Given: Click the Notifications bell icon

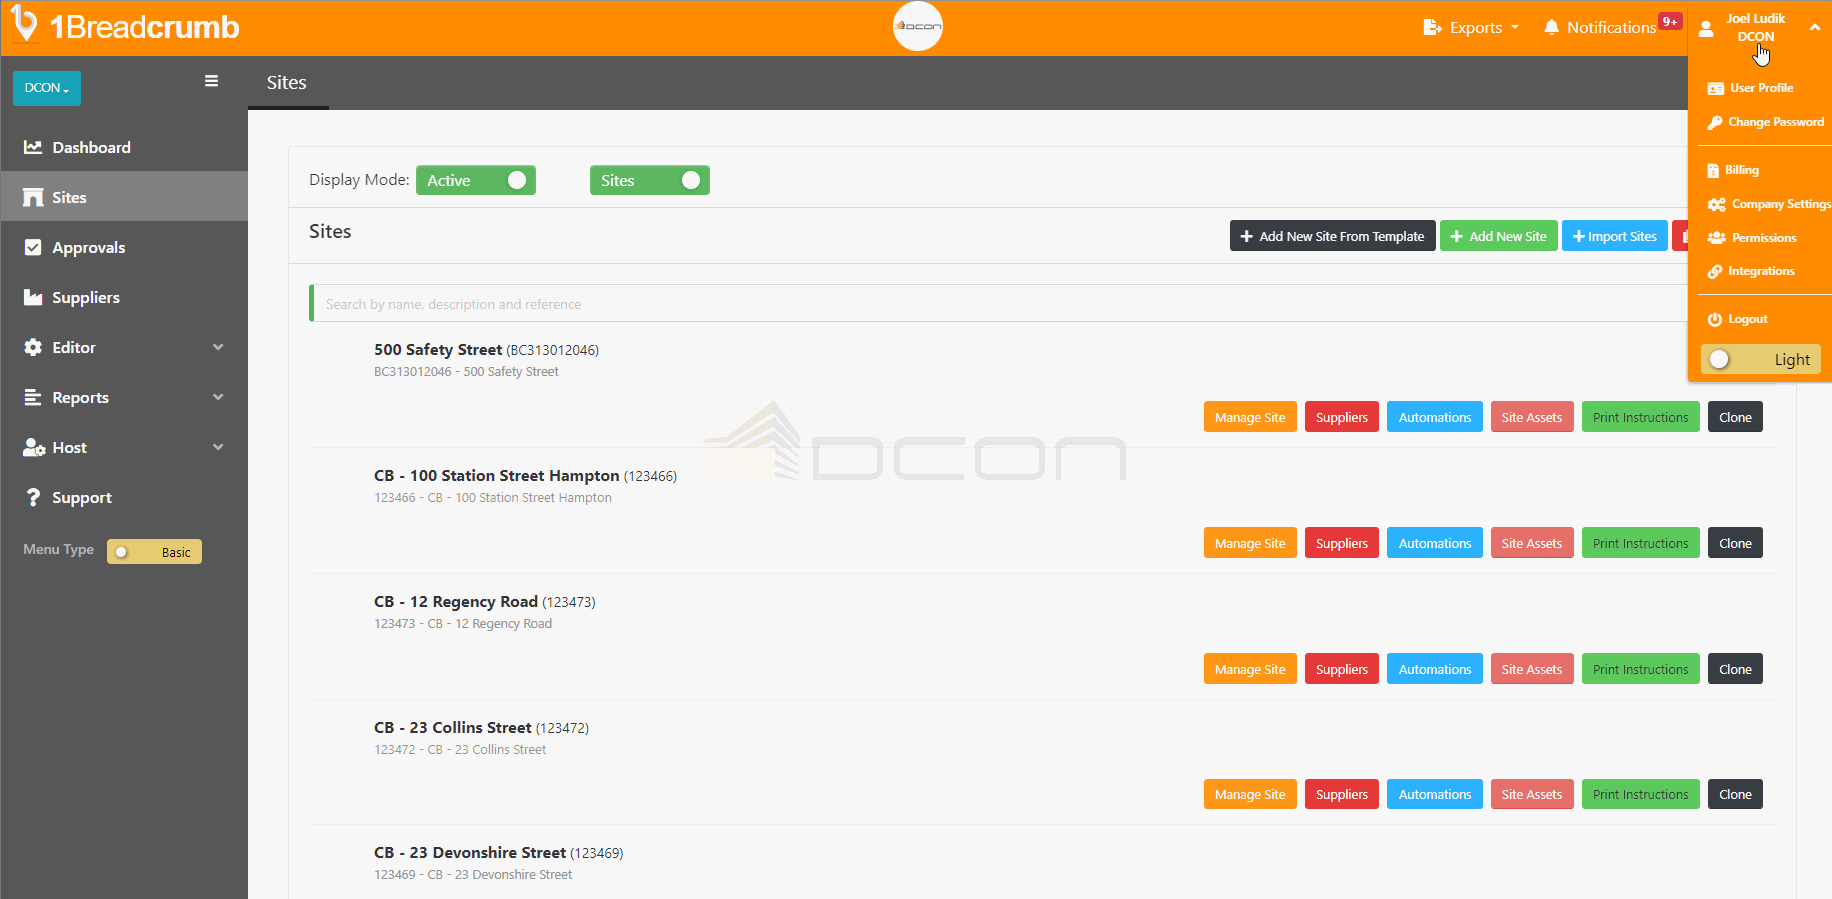Looking at the screenshot, I should click(1551, 27).
